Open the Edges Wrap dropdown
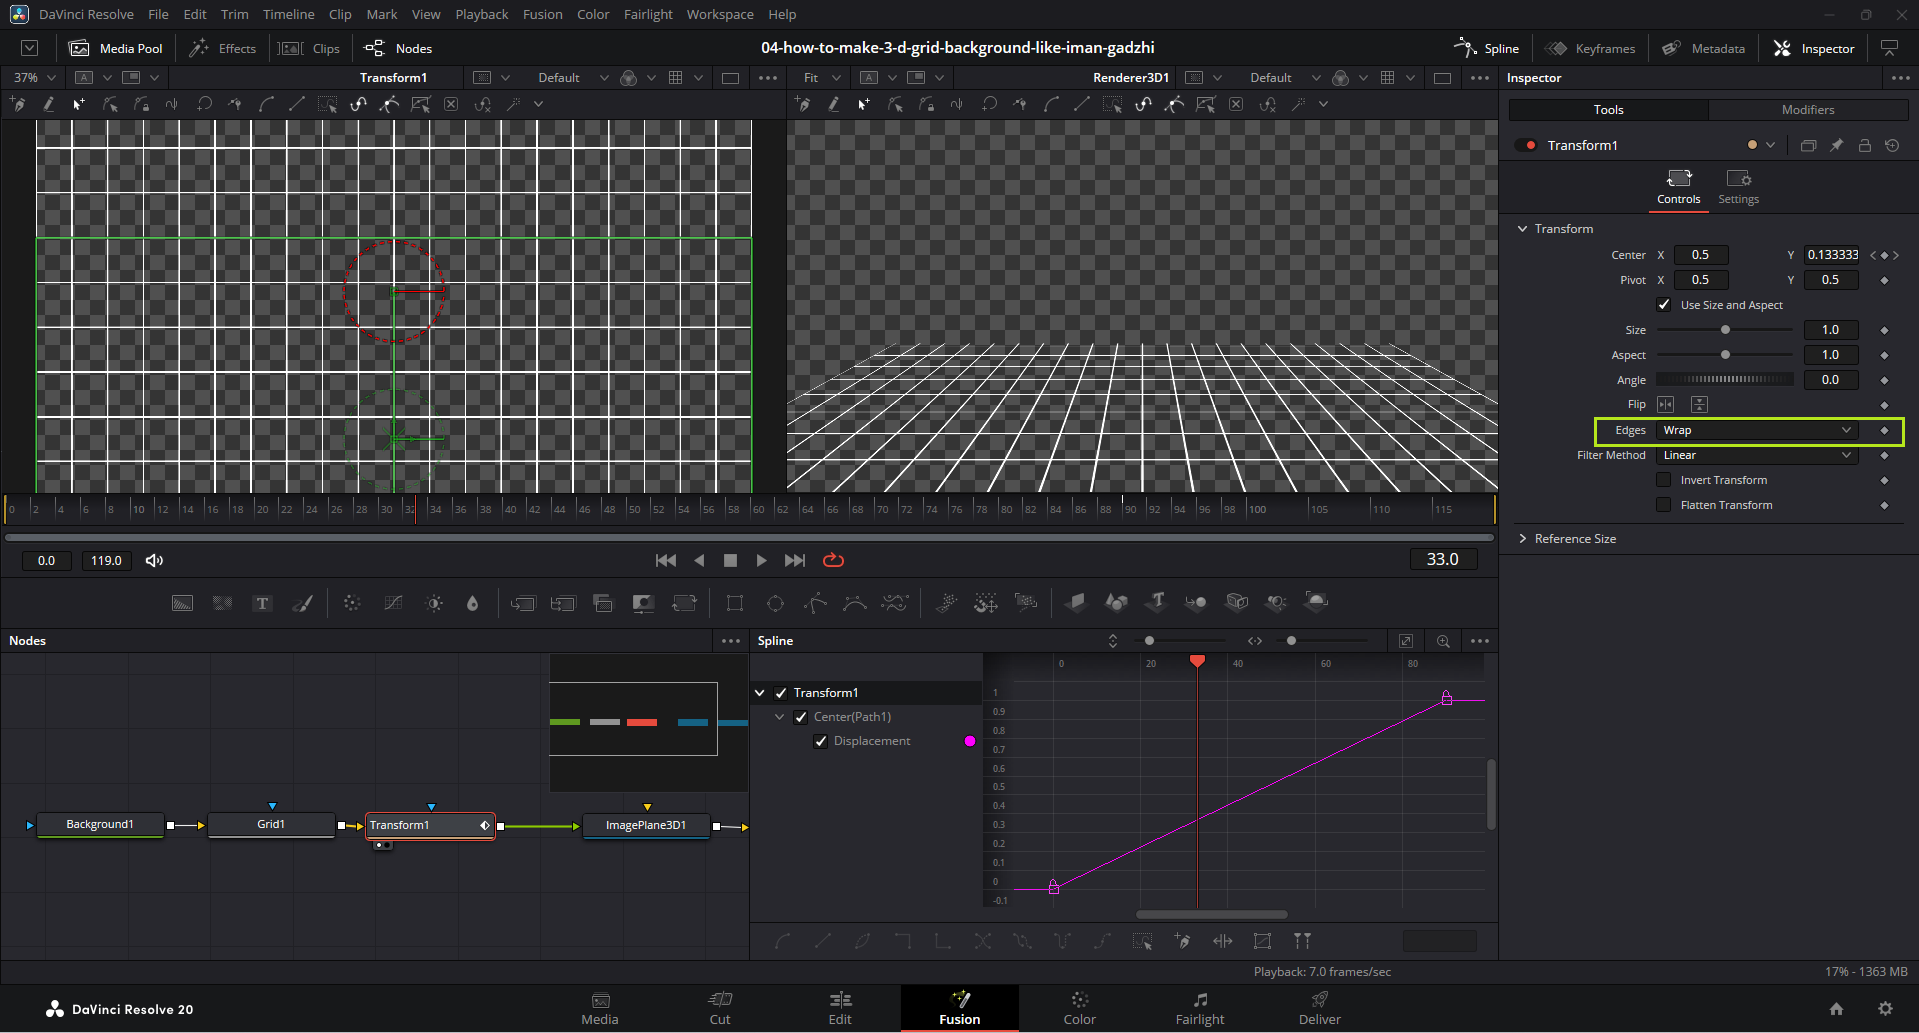This screenshot has height=1033, width=1919. pos(1756,430)
